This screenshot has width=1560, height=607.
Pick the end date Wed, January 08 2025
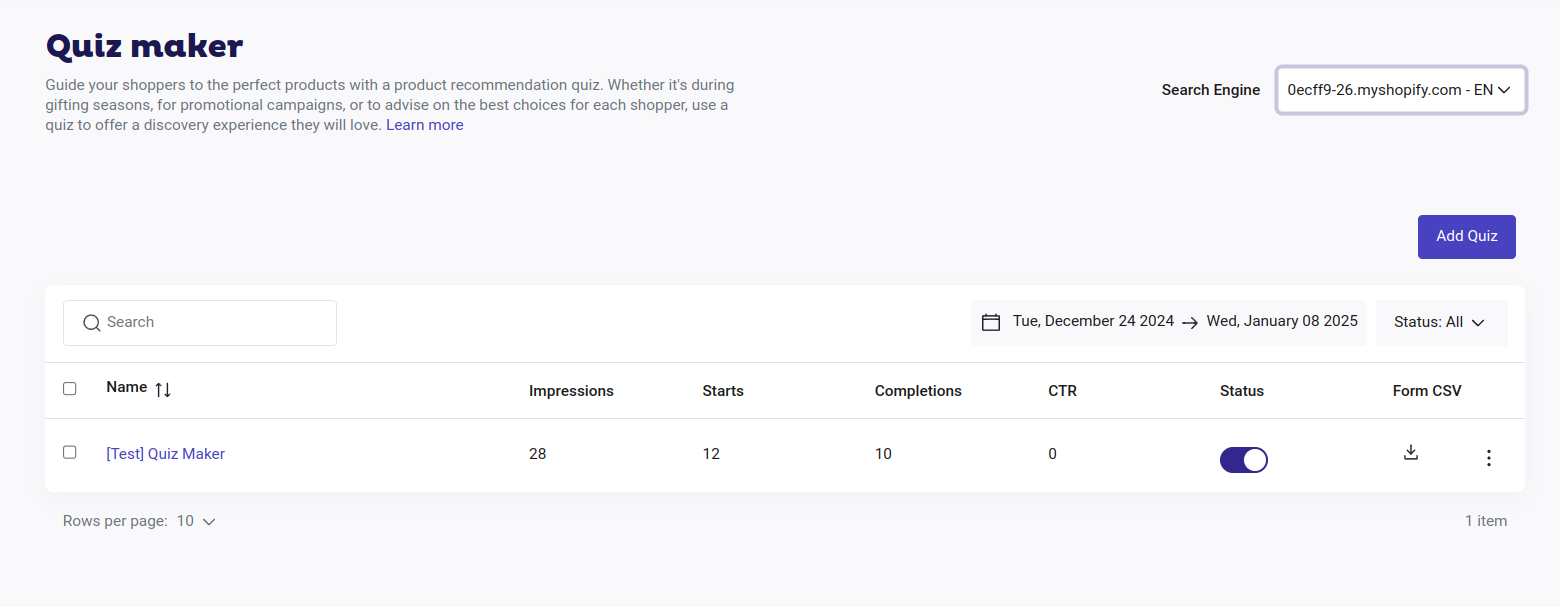click(x=1282, y=321)
